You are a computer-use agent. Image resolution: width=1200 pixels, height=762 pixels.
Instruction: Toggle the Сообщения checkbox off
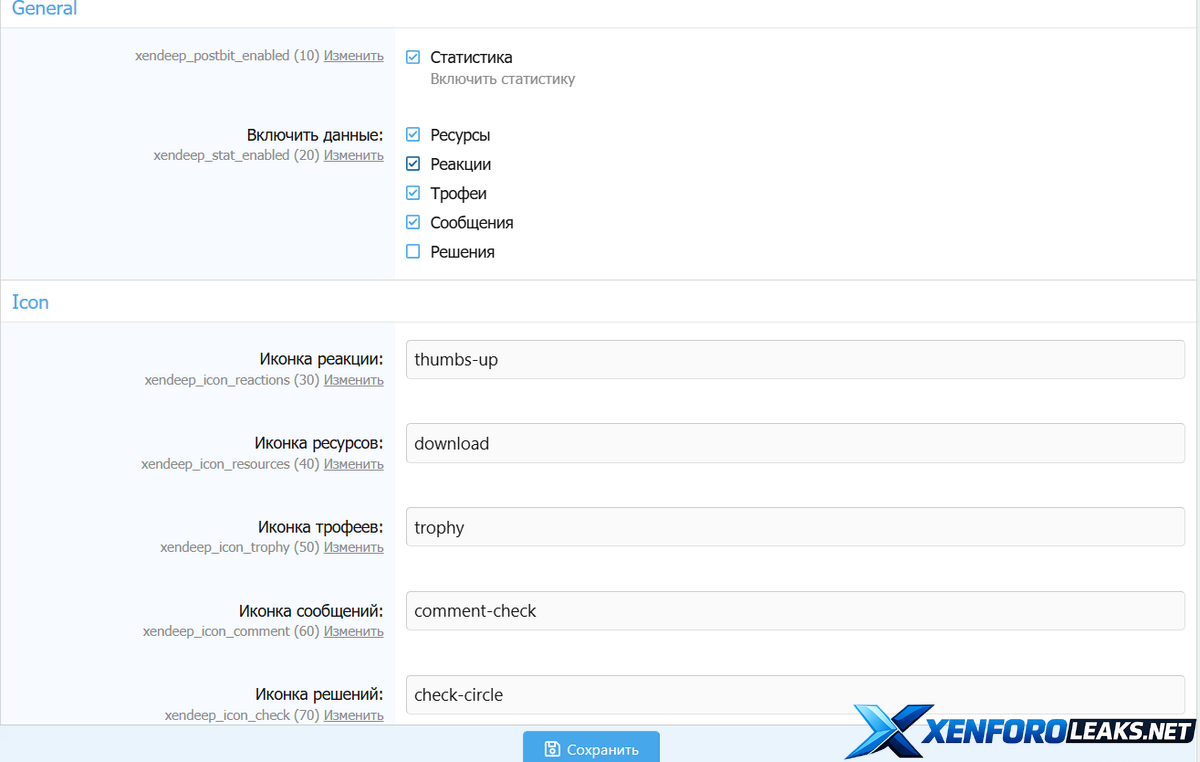click(413, 222)
